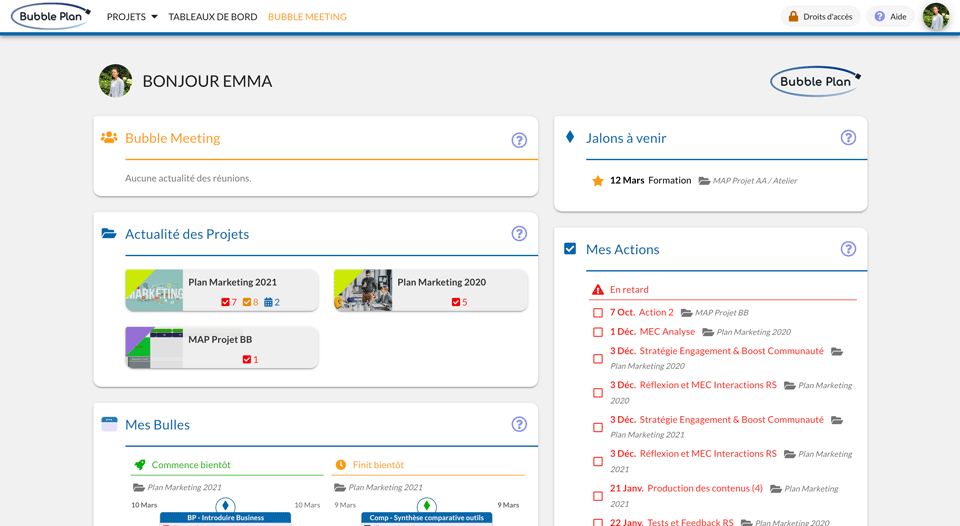
Task: Click the Jalons à venir diamond icon
Action: pyautogui.click(x=570, y=137)
